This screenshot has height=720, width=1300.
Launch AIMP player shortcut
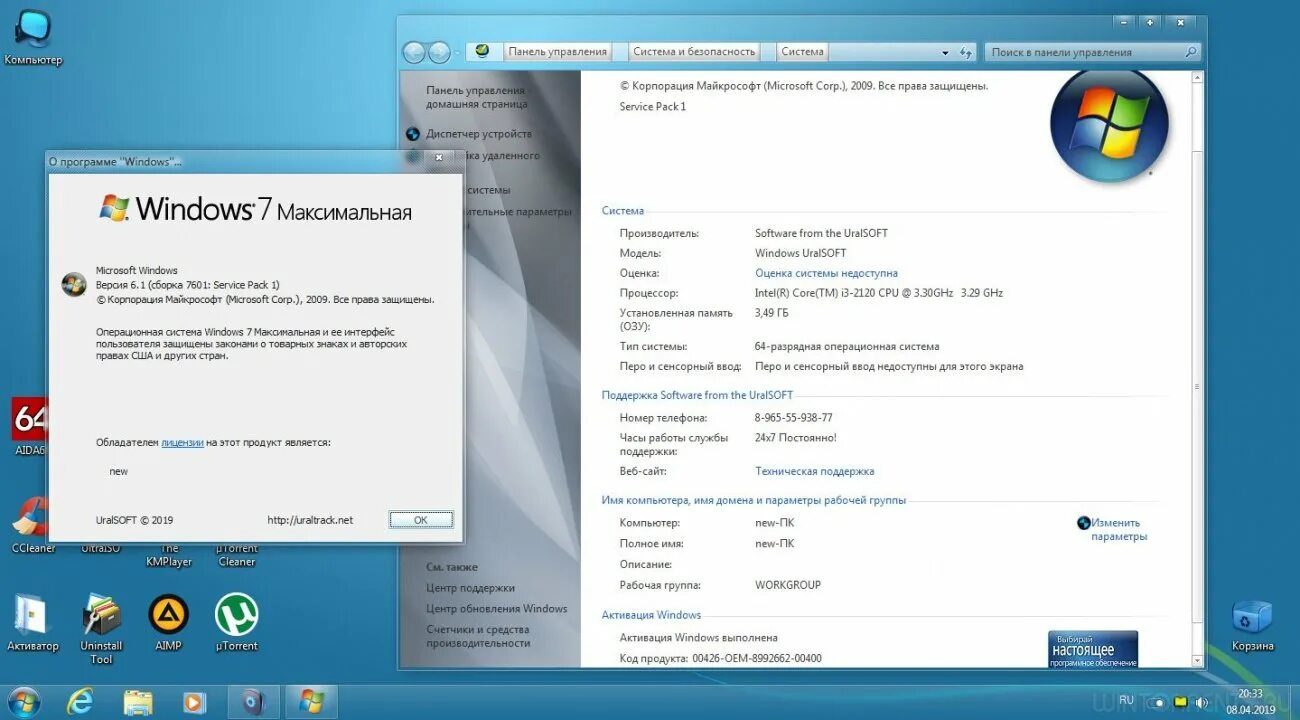168,624
